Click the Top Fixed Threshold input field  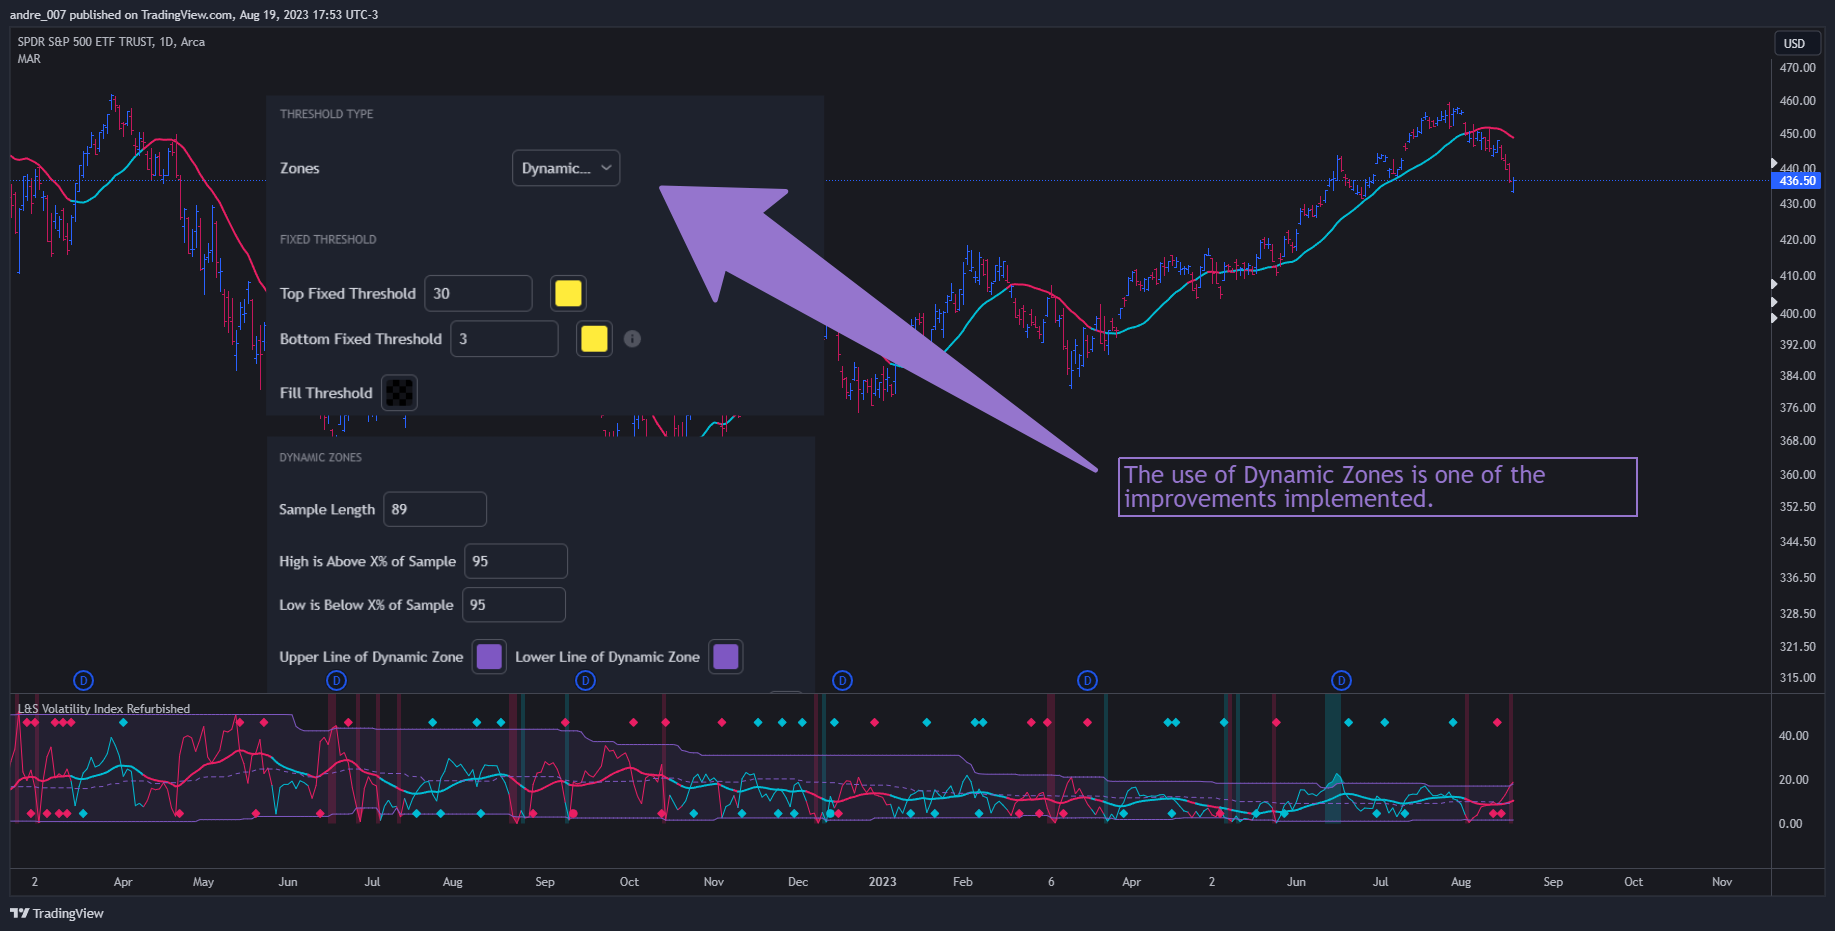[x=478, y=293]
